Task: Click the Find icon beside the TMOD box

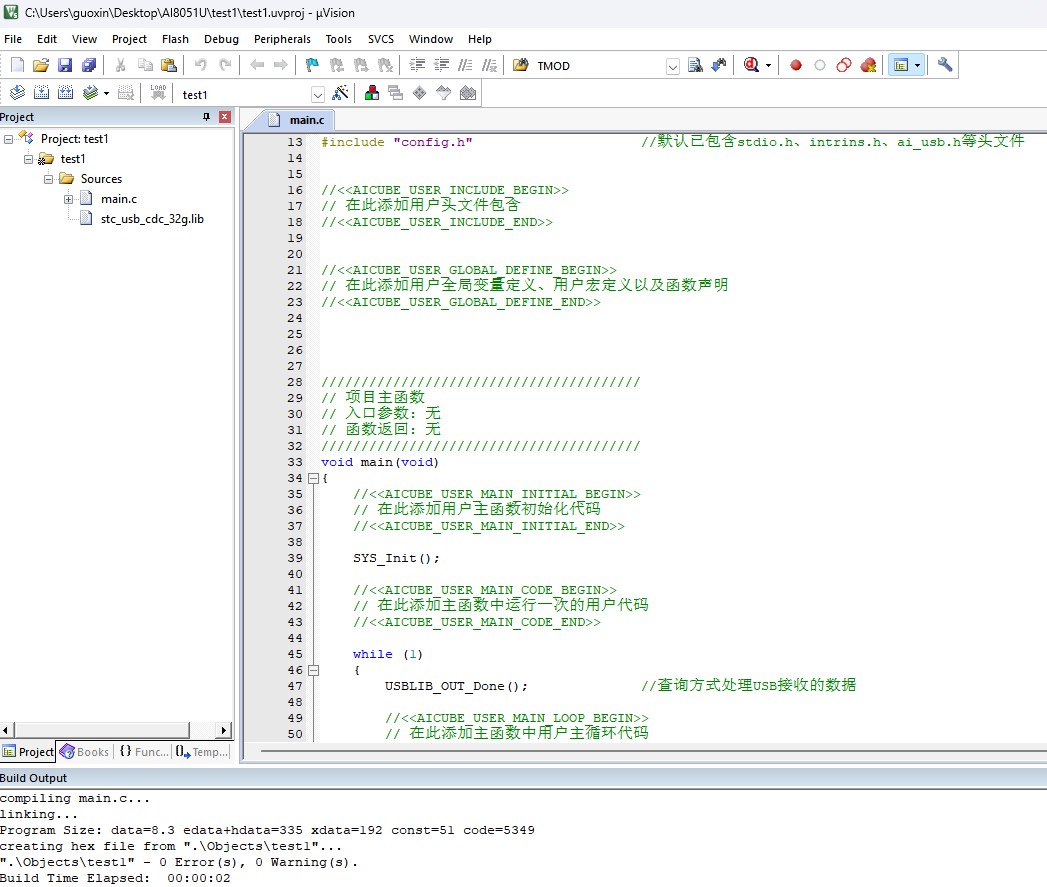Action: click(695, 65)
